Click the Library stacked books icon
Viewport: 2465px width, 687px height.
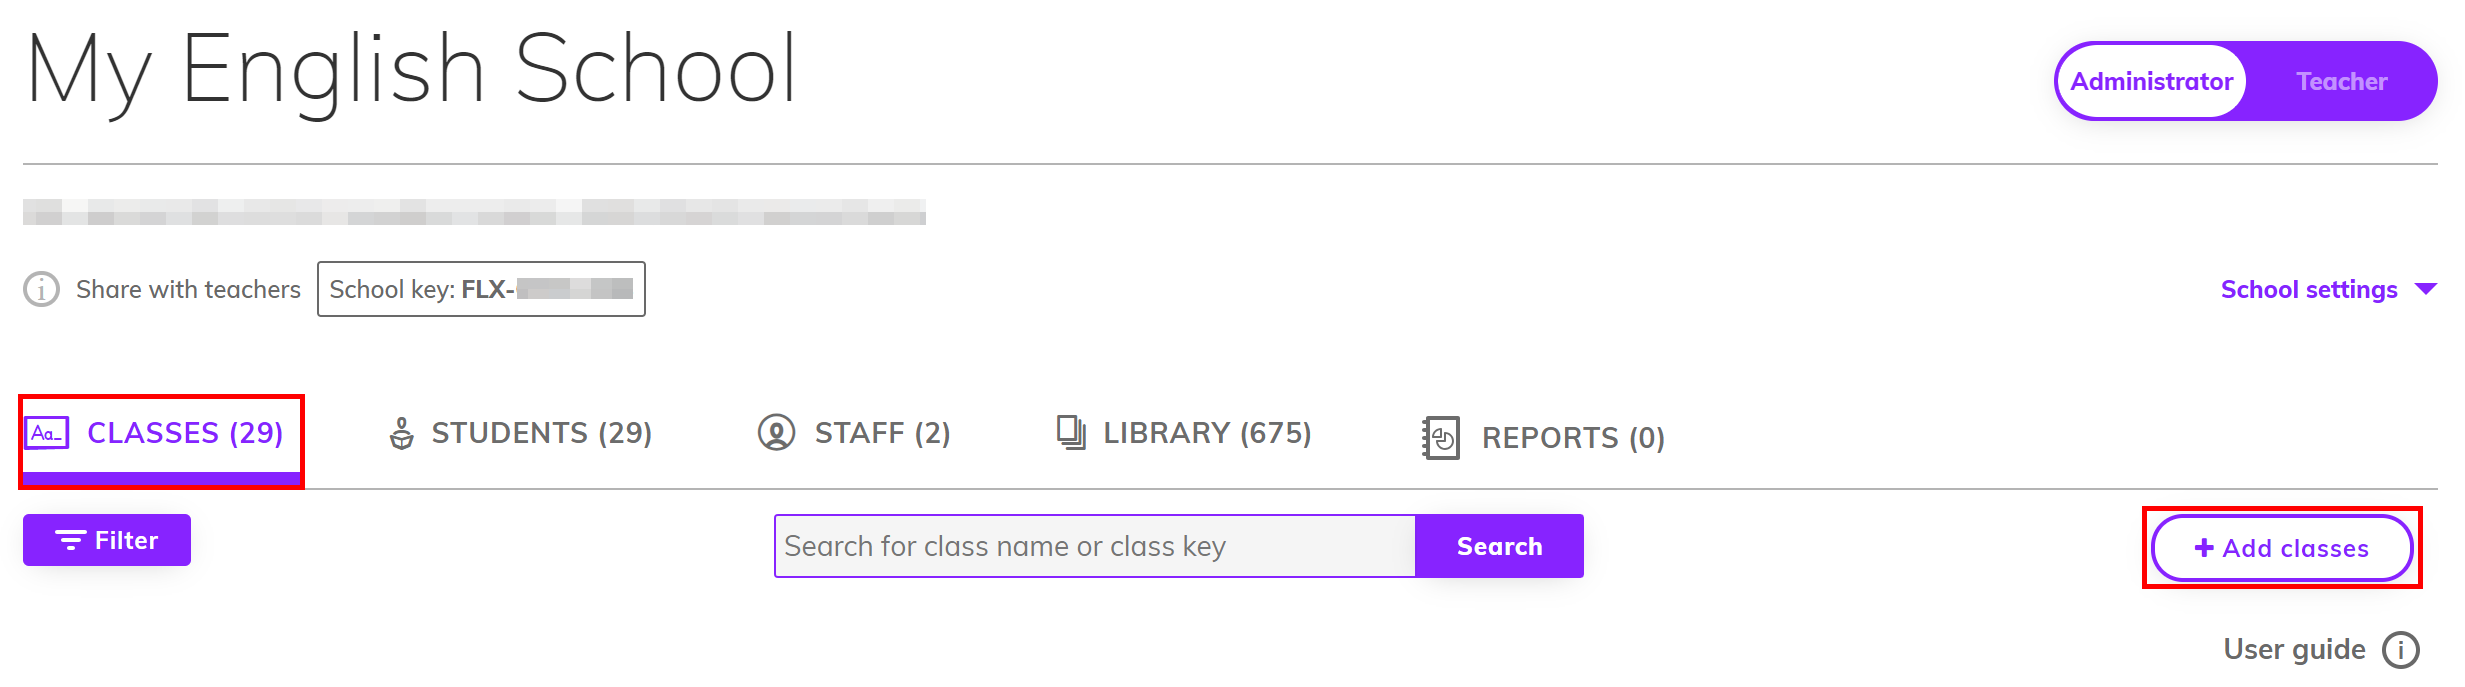click(1070, 432)
